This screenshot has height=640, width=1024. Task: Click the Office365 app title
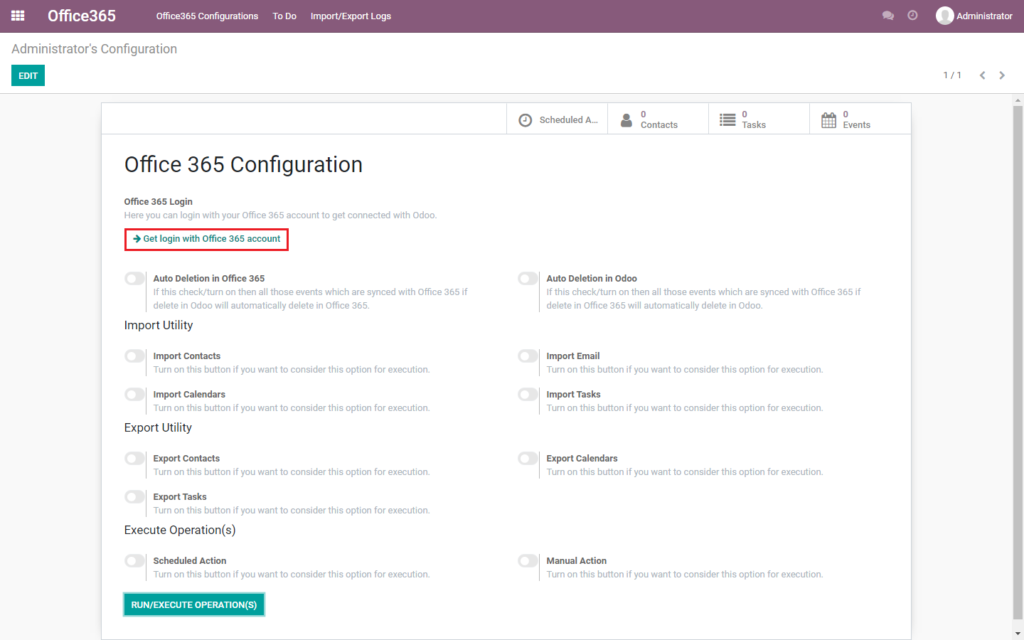[x=82, y=16]
